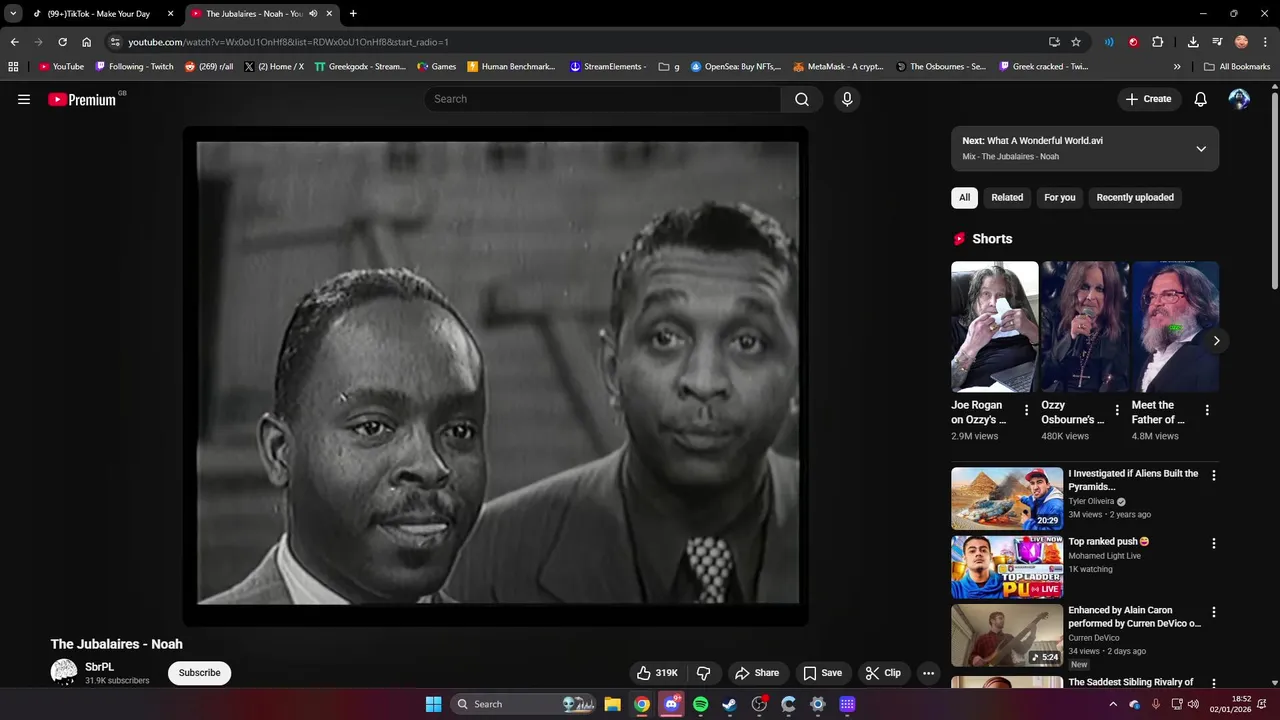
Task: Open the SbrPL channel name link
Action: tap(99, 667)
